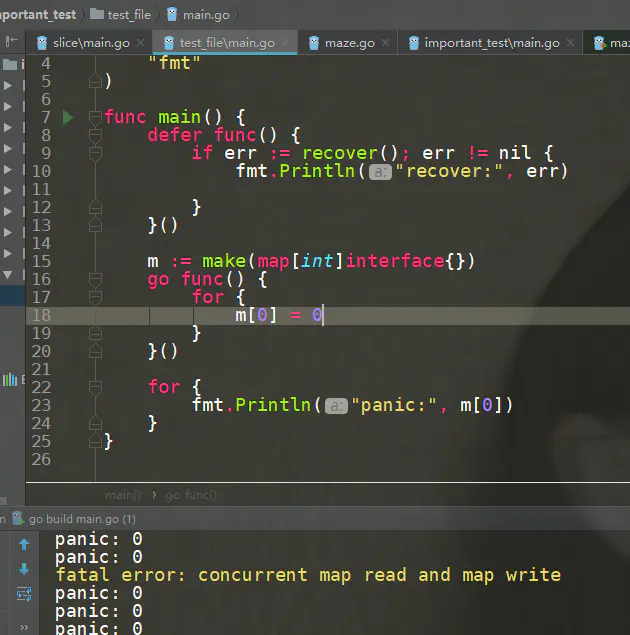Click gopher icon on maze.go tab
This screenshot has height=635, width=630.
point(314,43)
